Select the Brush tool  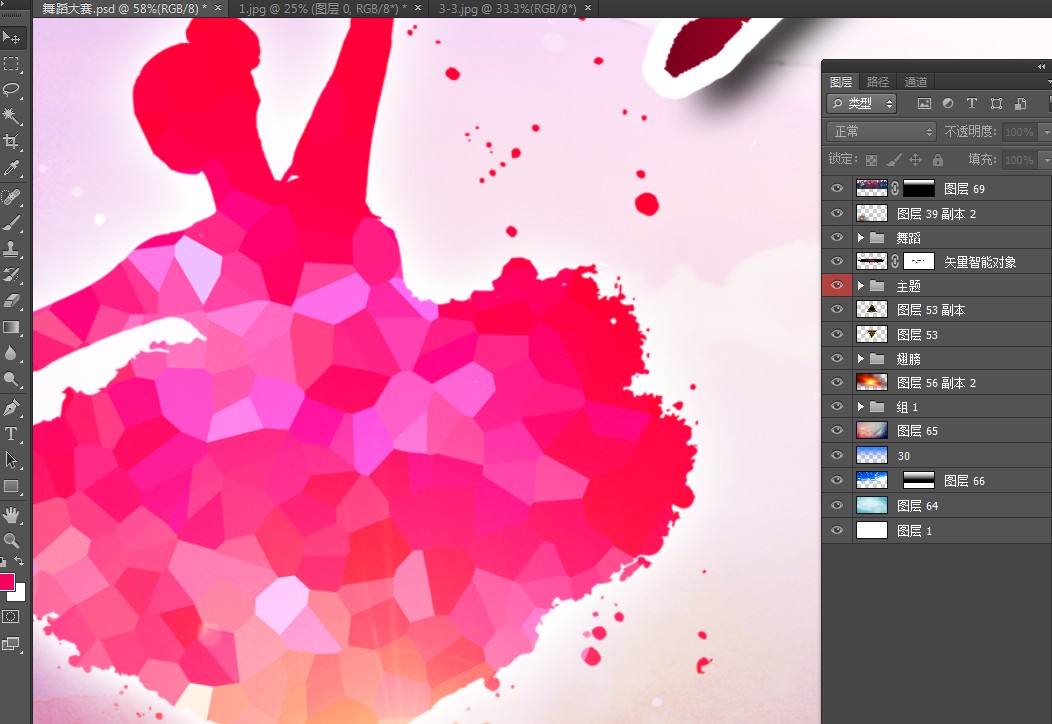(x=11, y=223)
